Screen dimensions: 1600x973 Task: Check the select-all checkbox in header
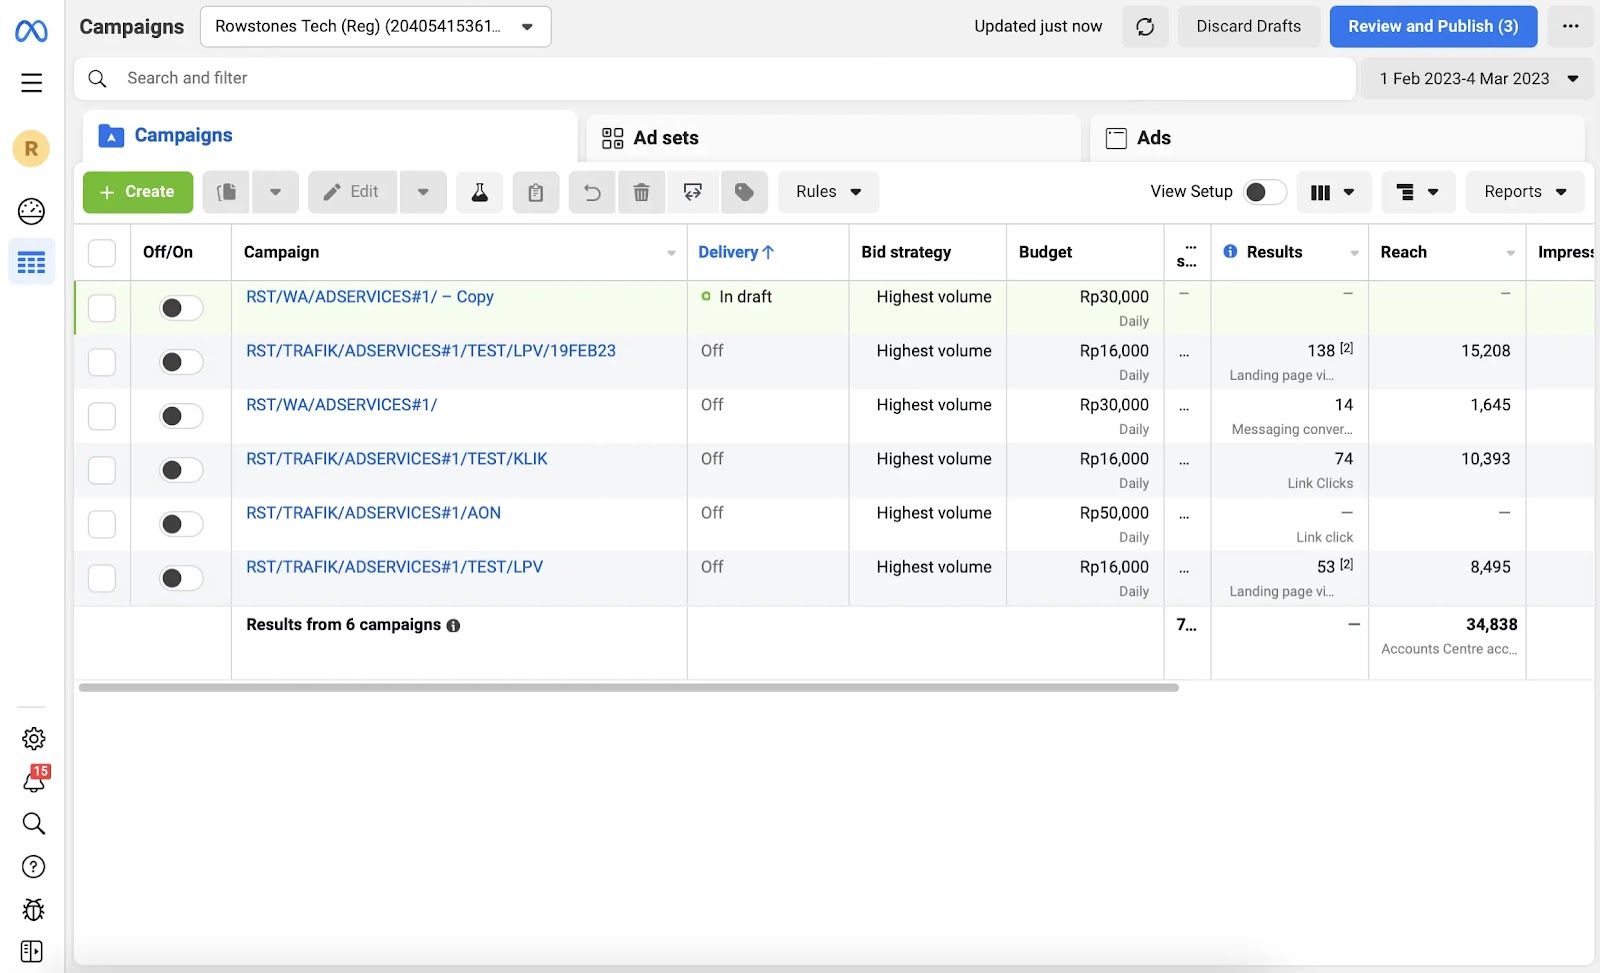click(102, 253)
